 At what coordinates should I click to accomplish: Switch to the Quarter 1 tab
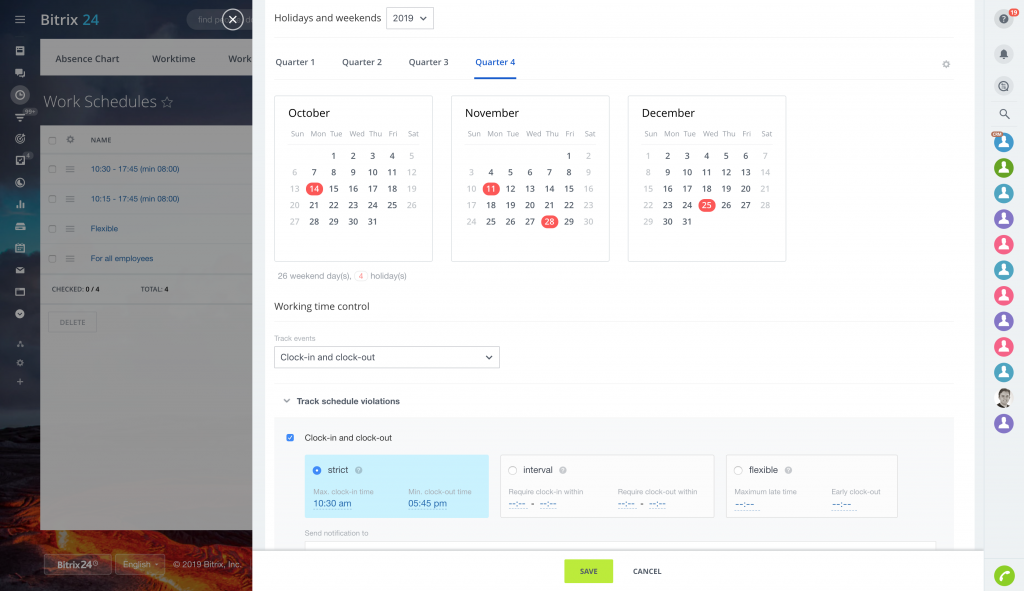(x=295, y=62)
